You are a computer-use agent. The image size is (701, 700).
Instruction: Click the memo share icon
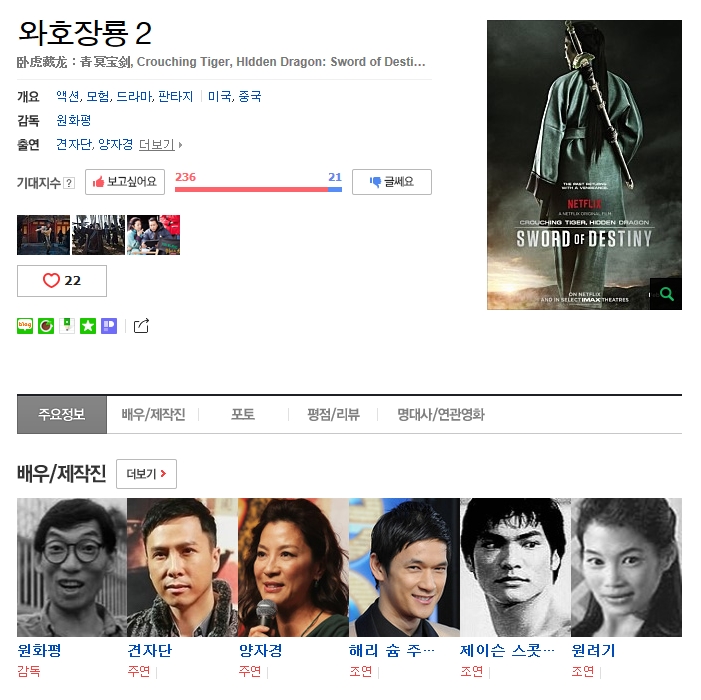pos(67,326)
